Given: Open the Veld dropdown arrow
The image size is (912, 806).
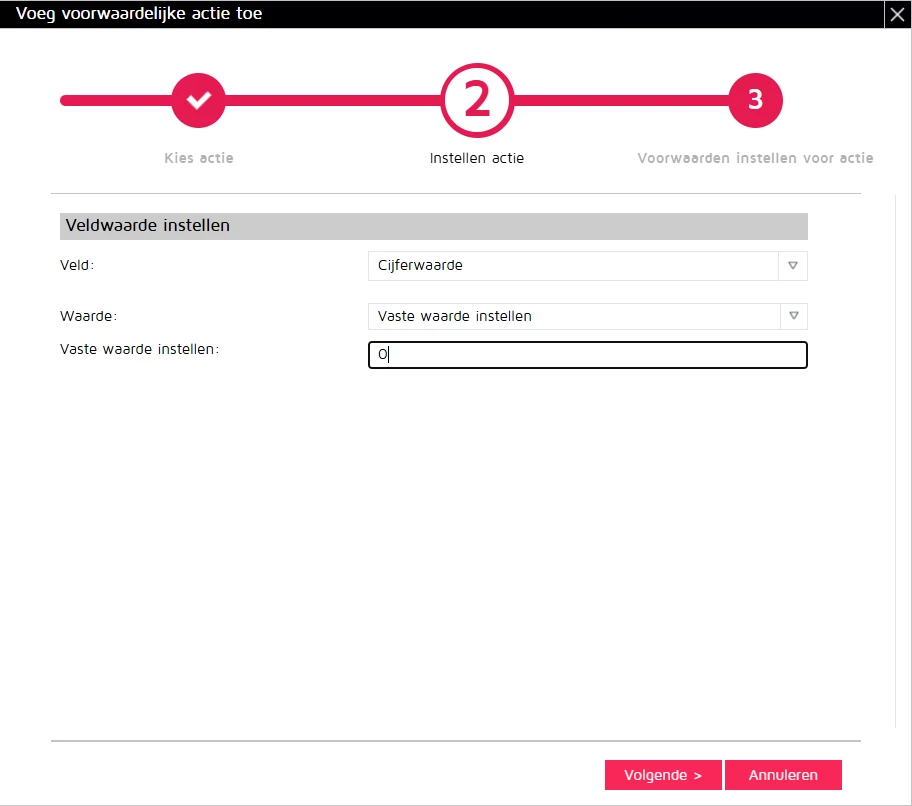Looking at the screenshot, I should pyautogui.click(x=793, y=266).
